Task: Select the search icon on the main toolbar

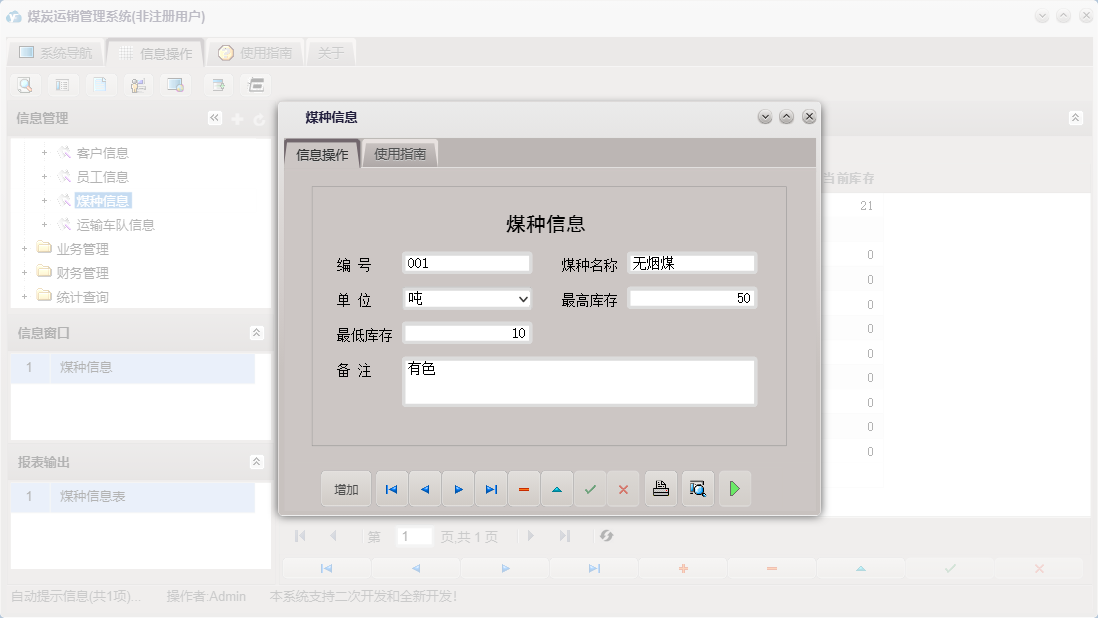Action: pyautogui.click(x=24, y=85)
